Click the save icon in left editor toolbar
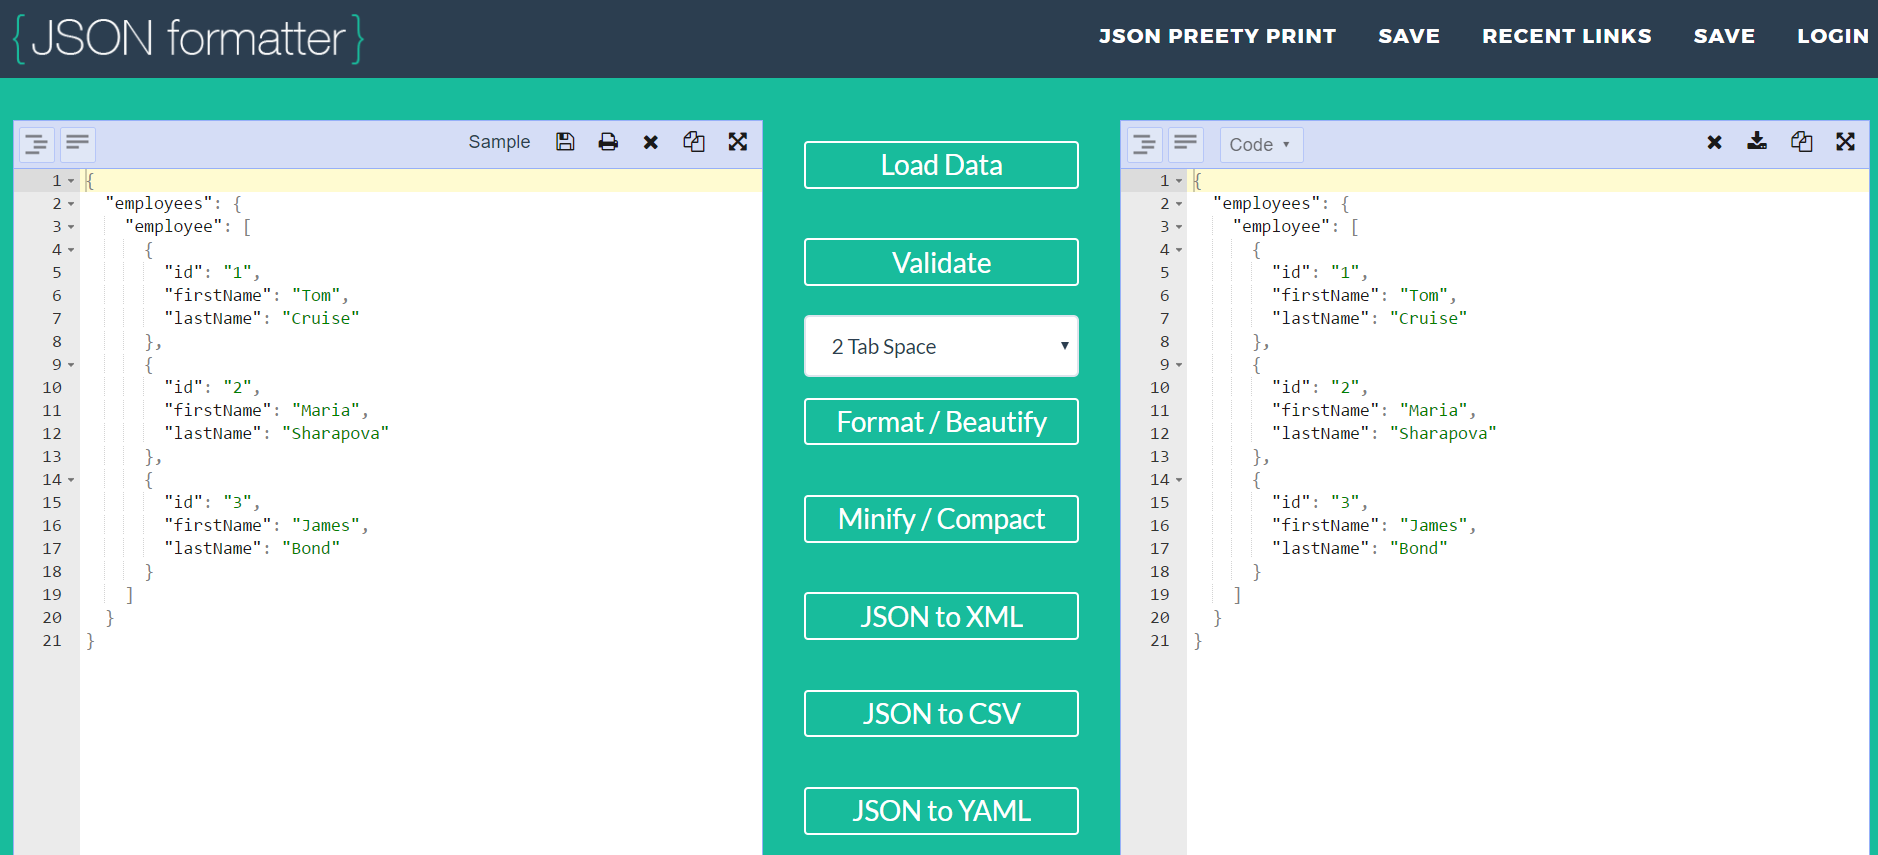 click(565, 142)
